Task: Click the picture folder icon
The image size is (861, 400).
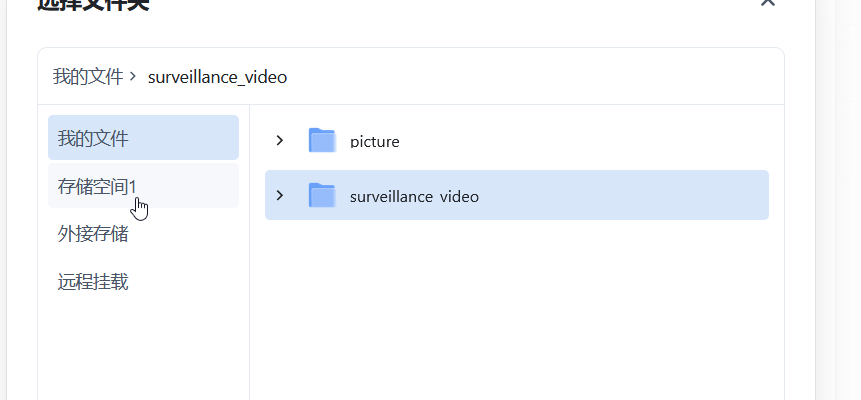Action: (x=322, y=140)
